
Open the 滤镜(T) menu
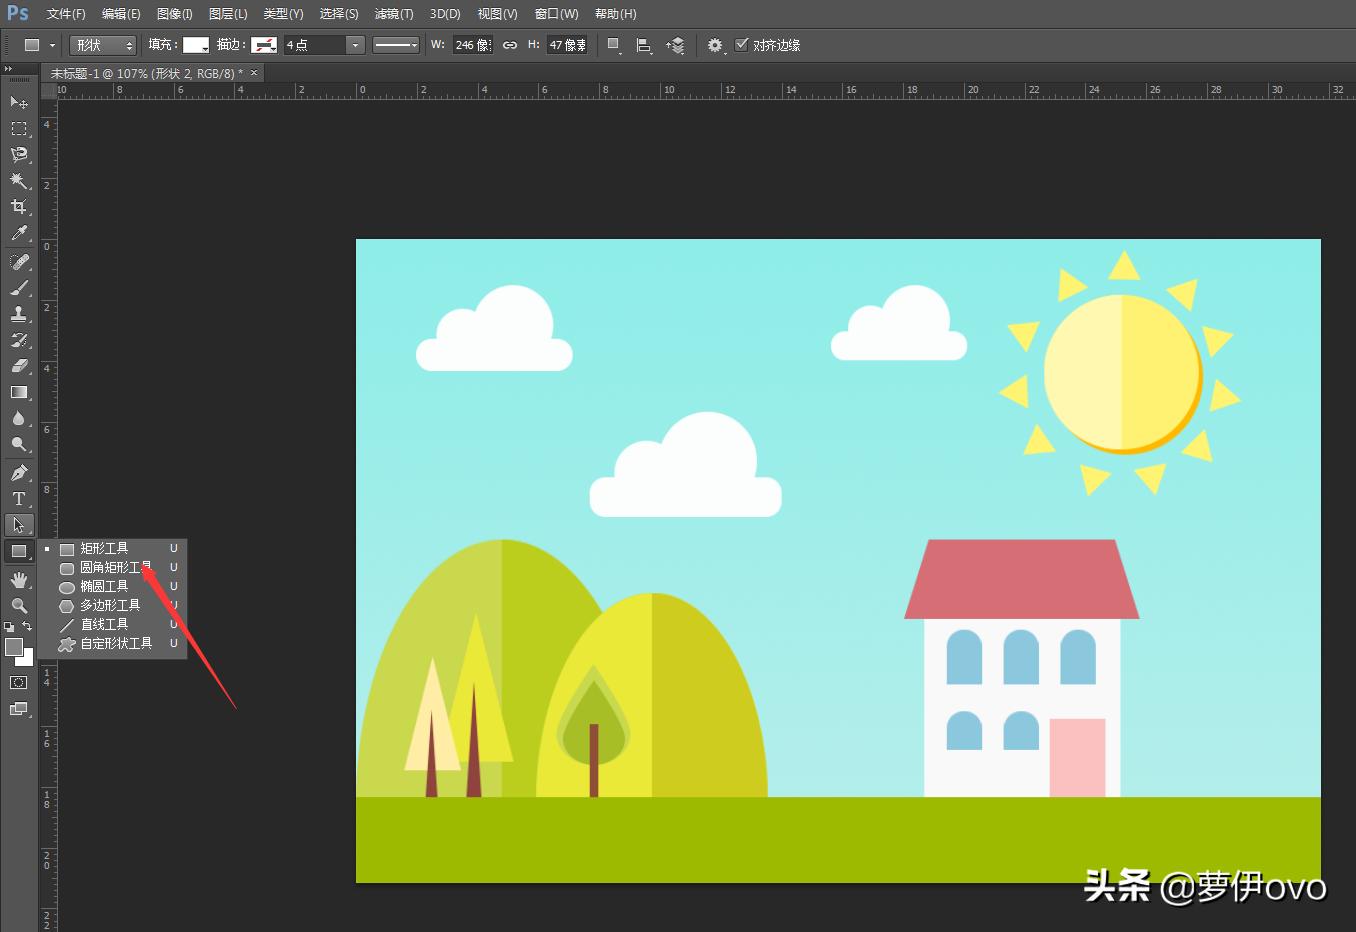pos(393,14)
